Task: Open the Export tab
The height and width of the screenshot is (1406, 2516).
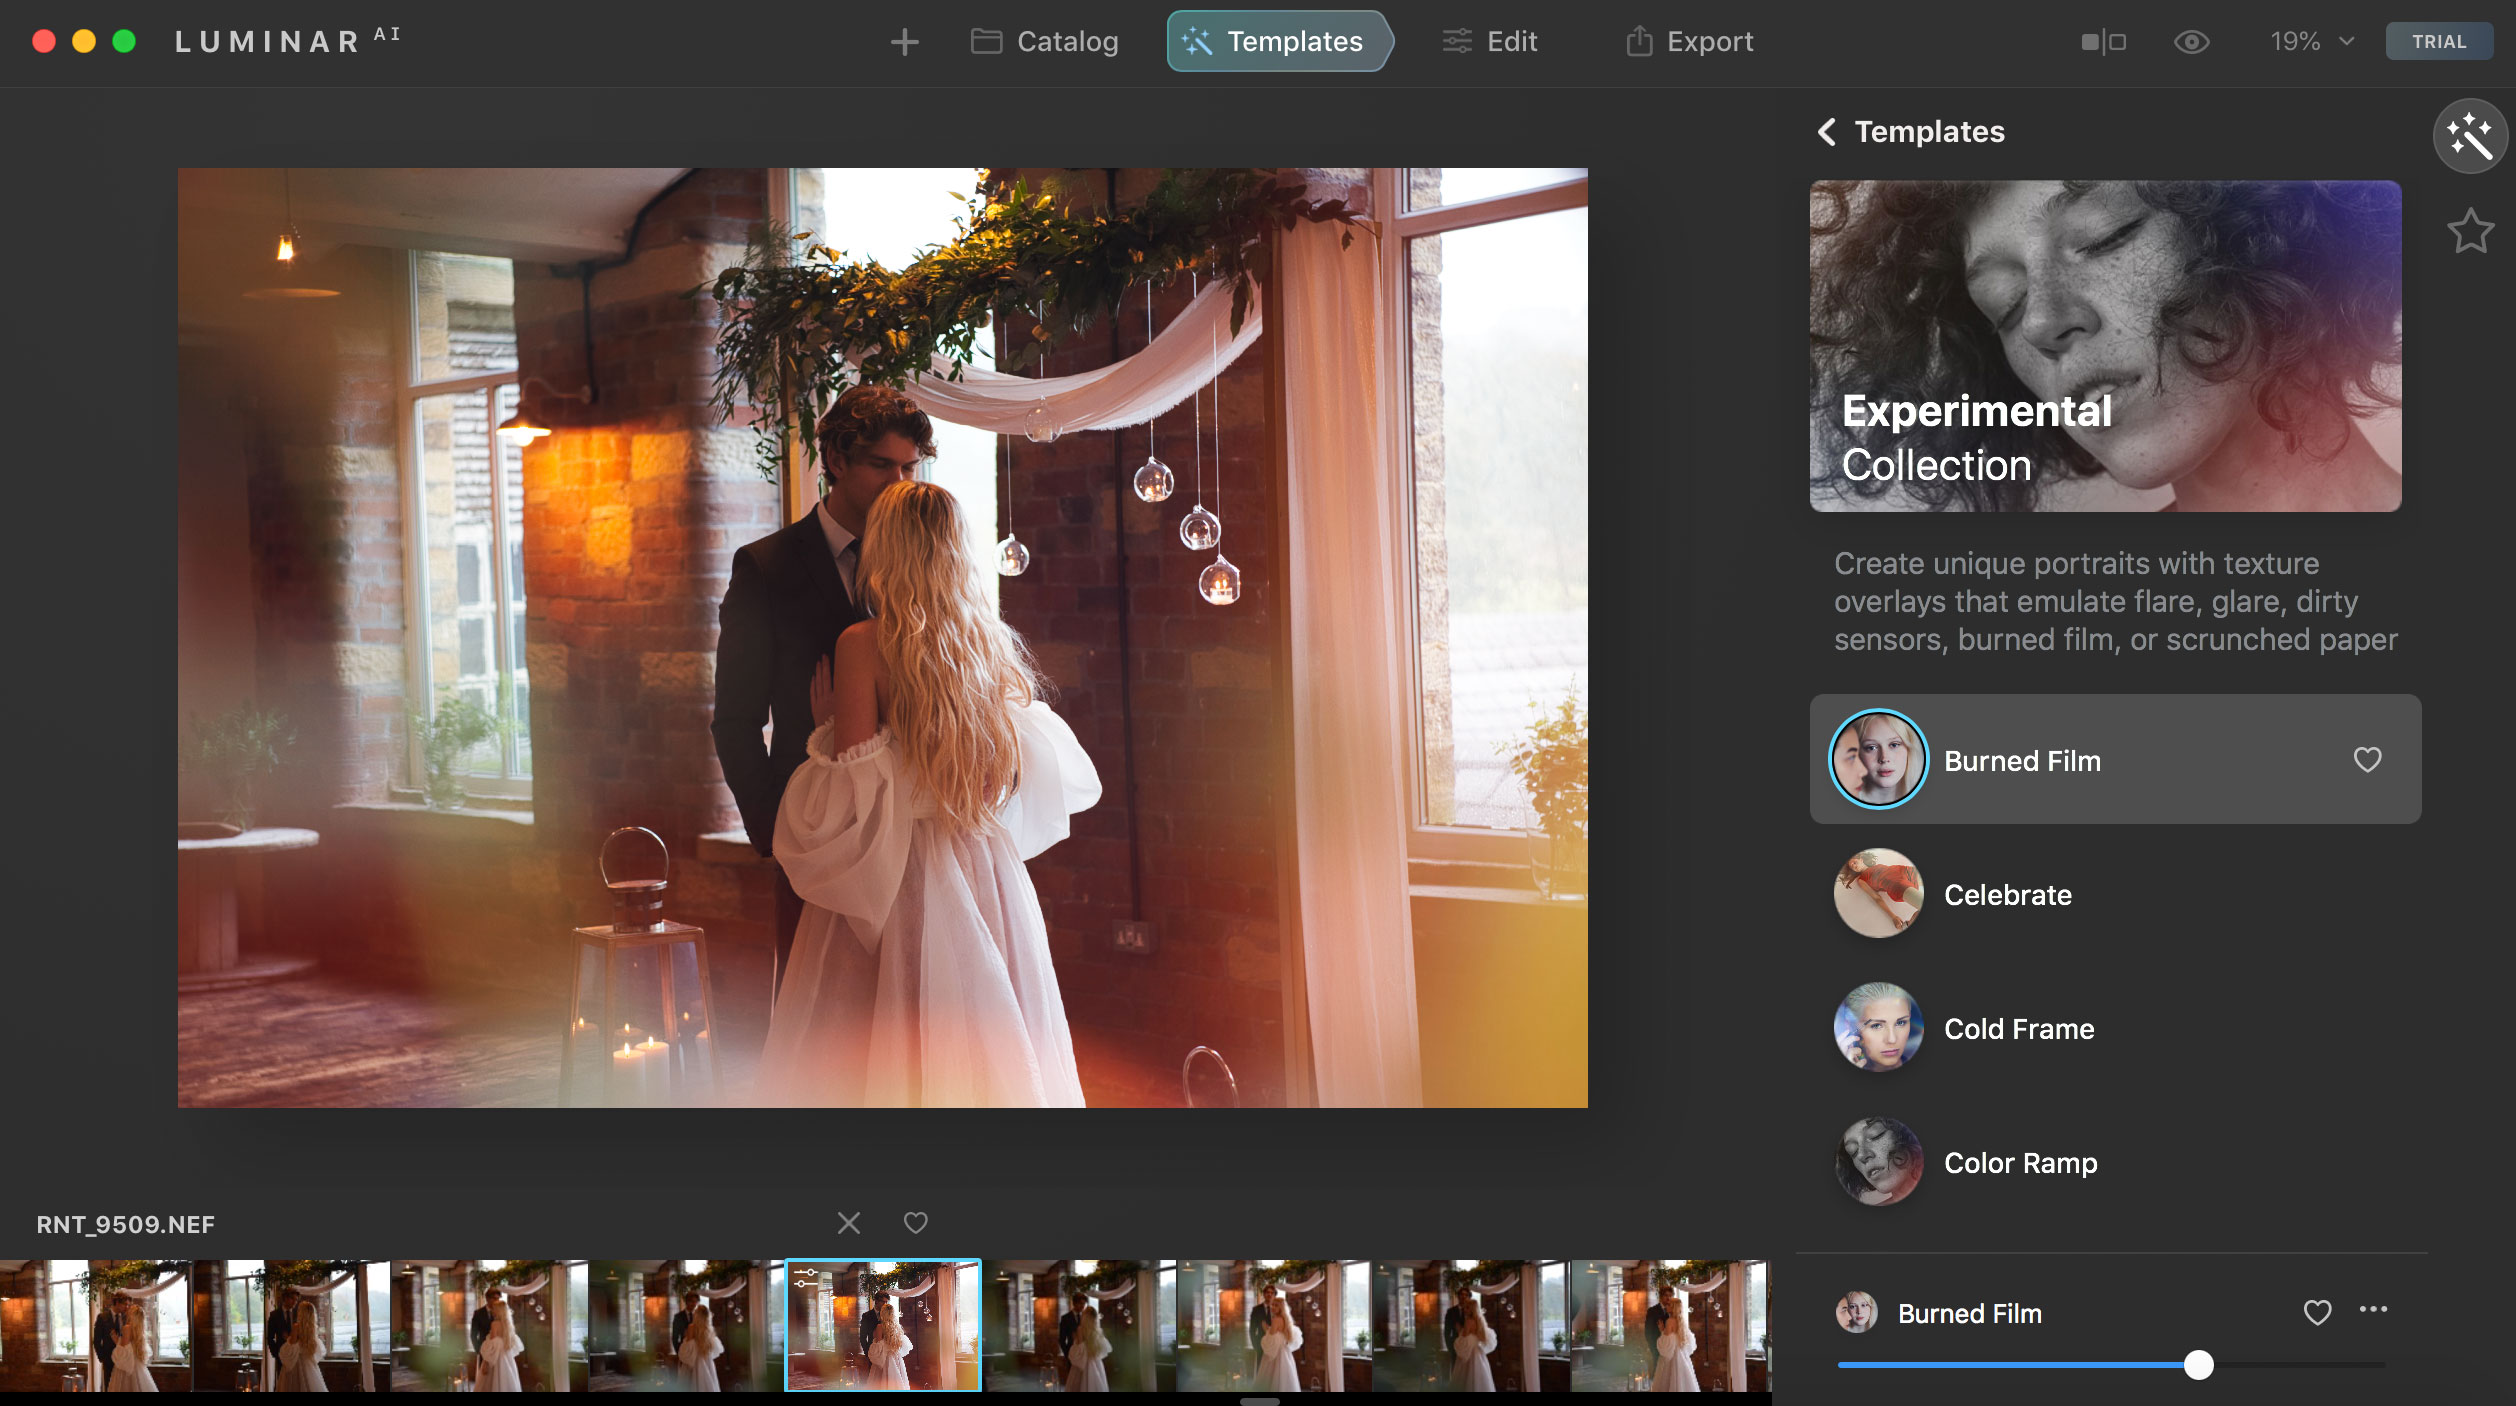Action: (1689, 41)
